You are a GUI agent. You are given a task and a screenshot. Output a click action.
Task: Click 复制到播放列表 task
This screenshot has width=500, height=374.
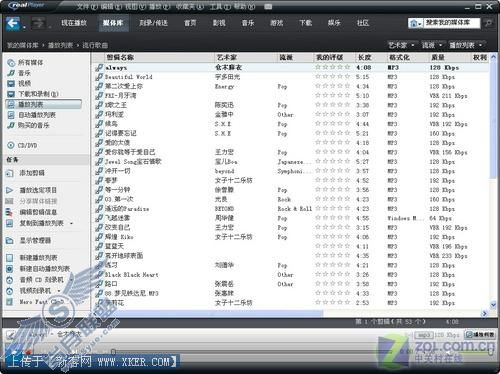35,223
